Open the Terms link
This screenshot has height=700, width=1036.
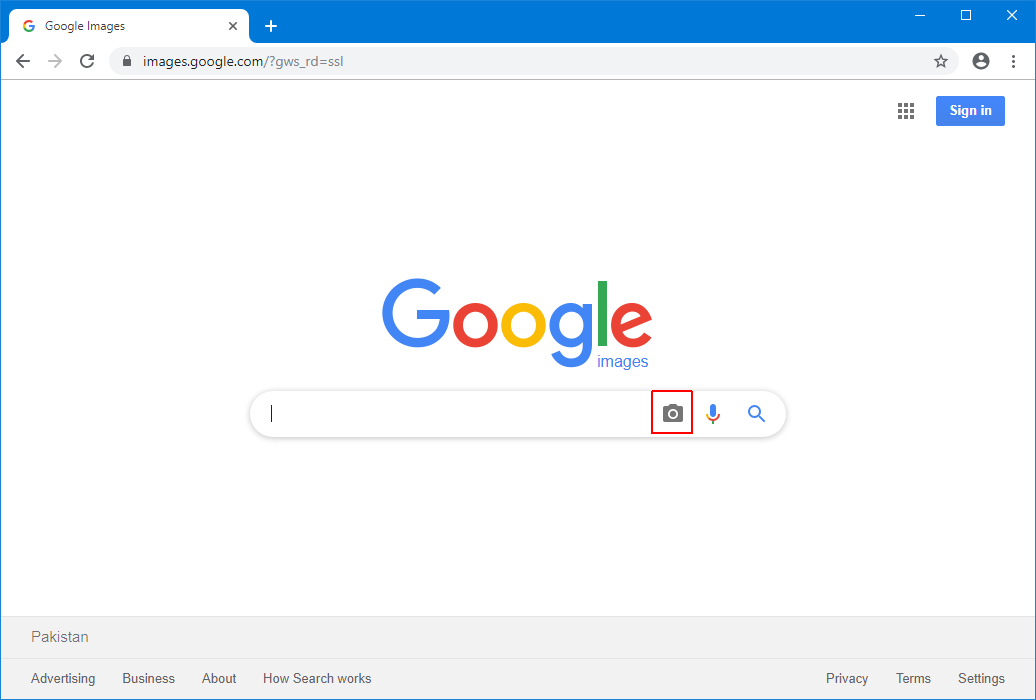coord(913,678)
